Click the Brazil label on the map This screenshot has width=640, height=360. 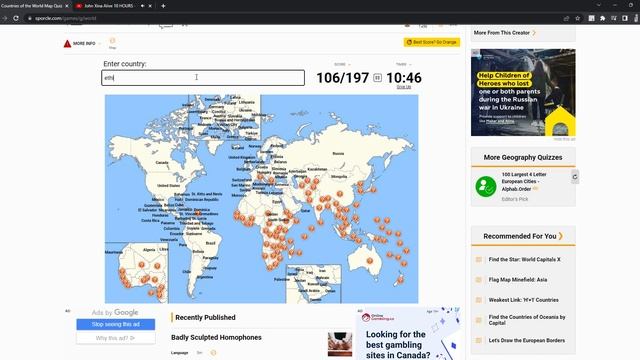[x=211, y=243]
